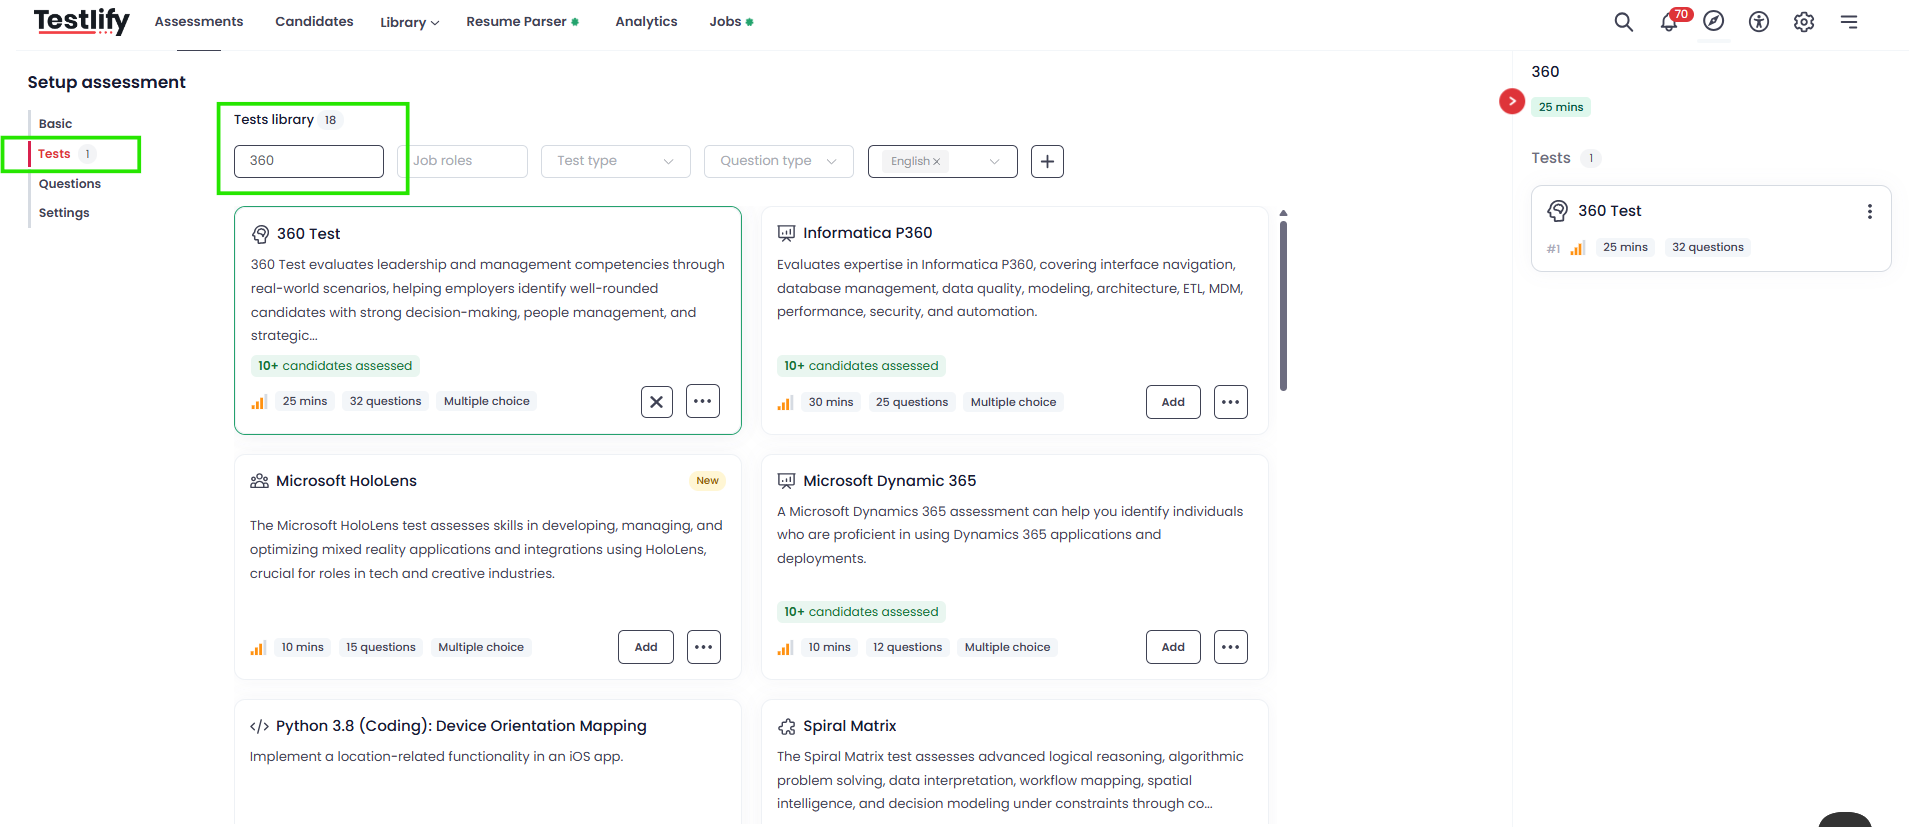The image size is (1909, 827).
Task: Open the settings gear icon
Action: [1804, 22]
